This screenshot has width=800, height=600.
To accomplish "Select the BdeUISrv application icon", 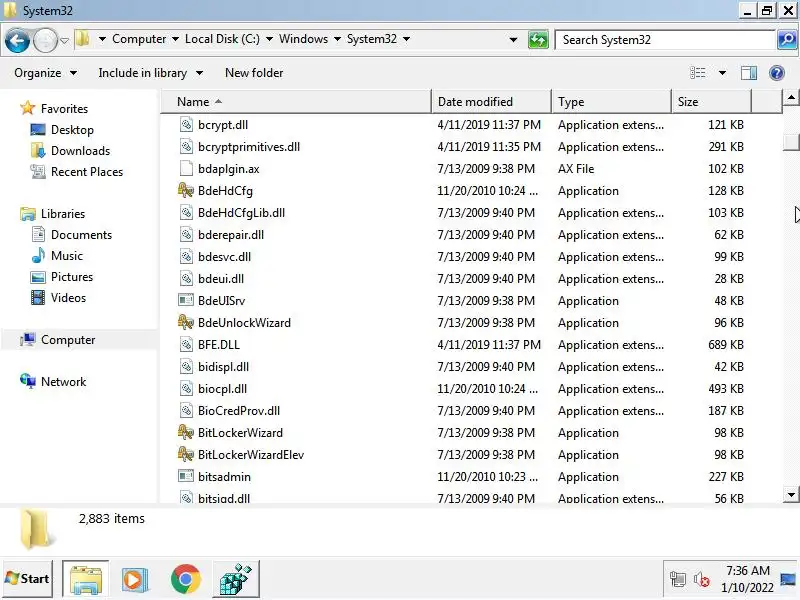I will [x=186, y=301].
